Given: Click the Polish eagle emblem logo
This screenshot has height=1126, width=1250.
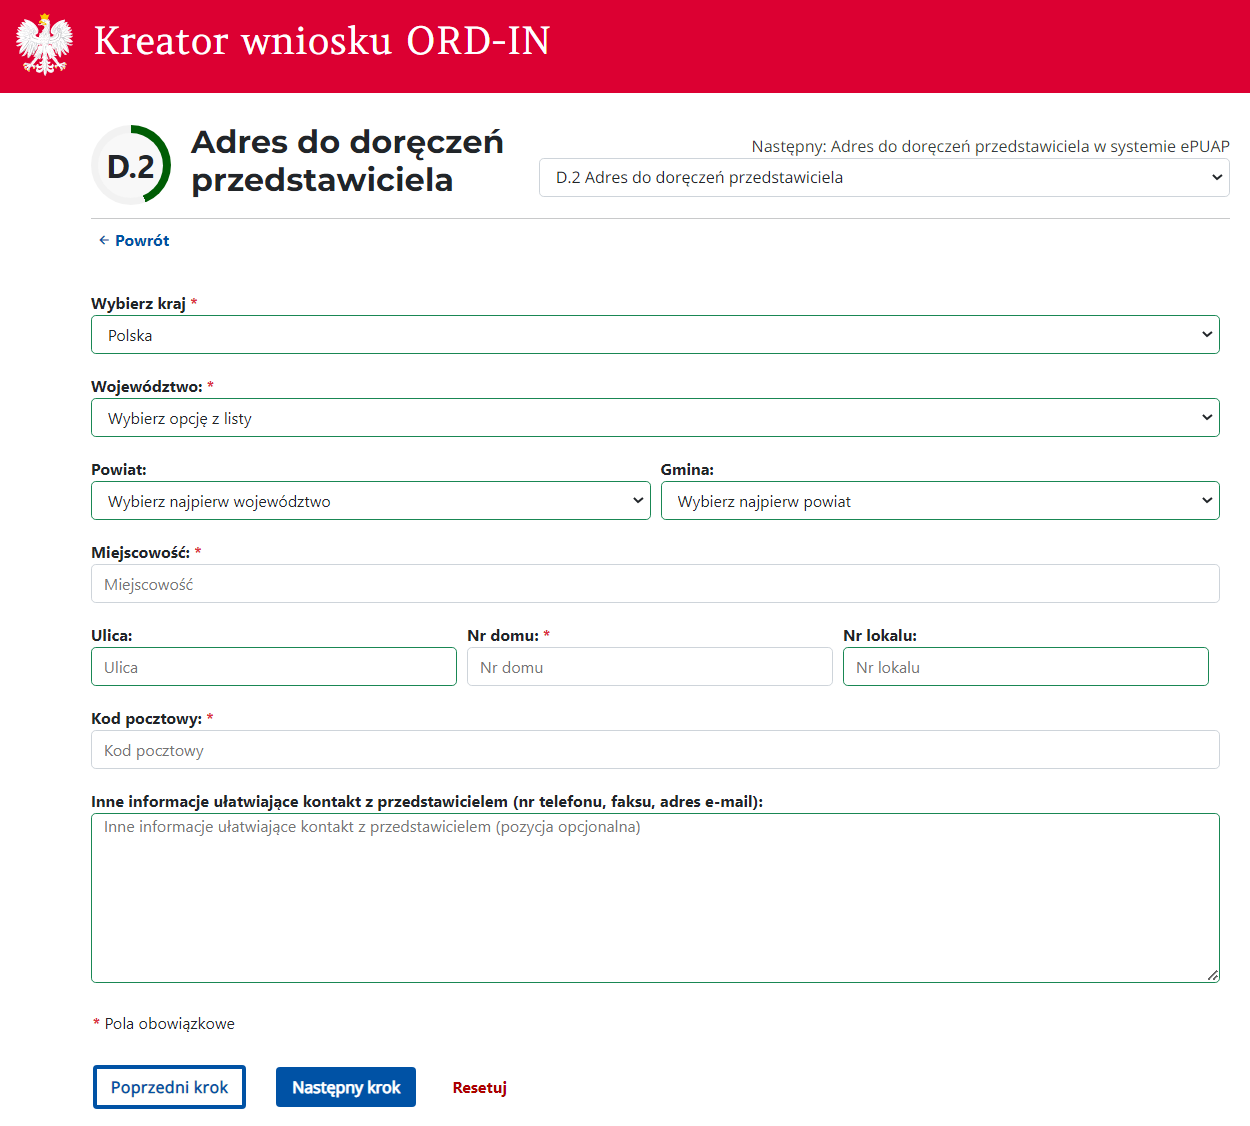Looking at the screenshot, I should 45,44.
